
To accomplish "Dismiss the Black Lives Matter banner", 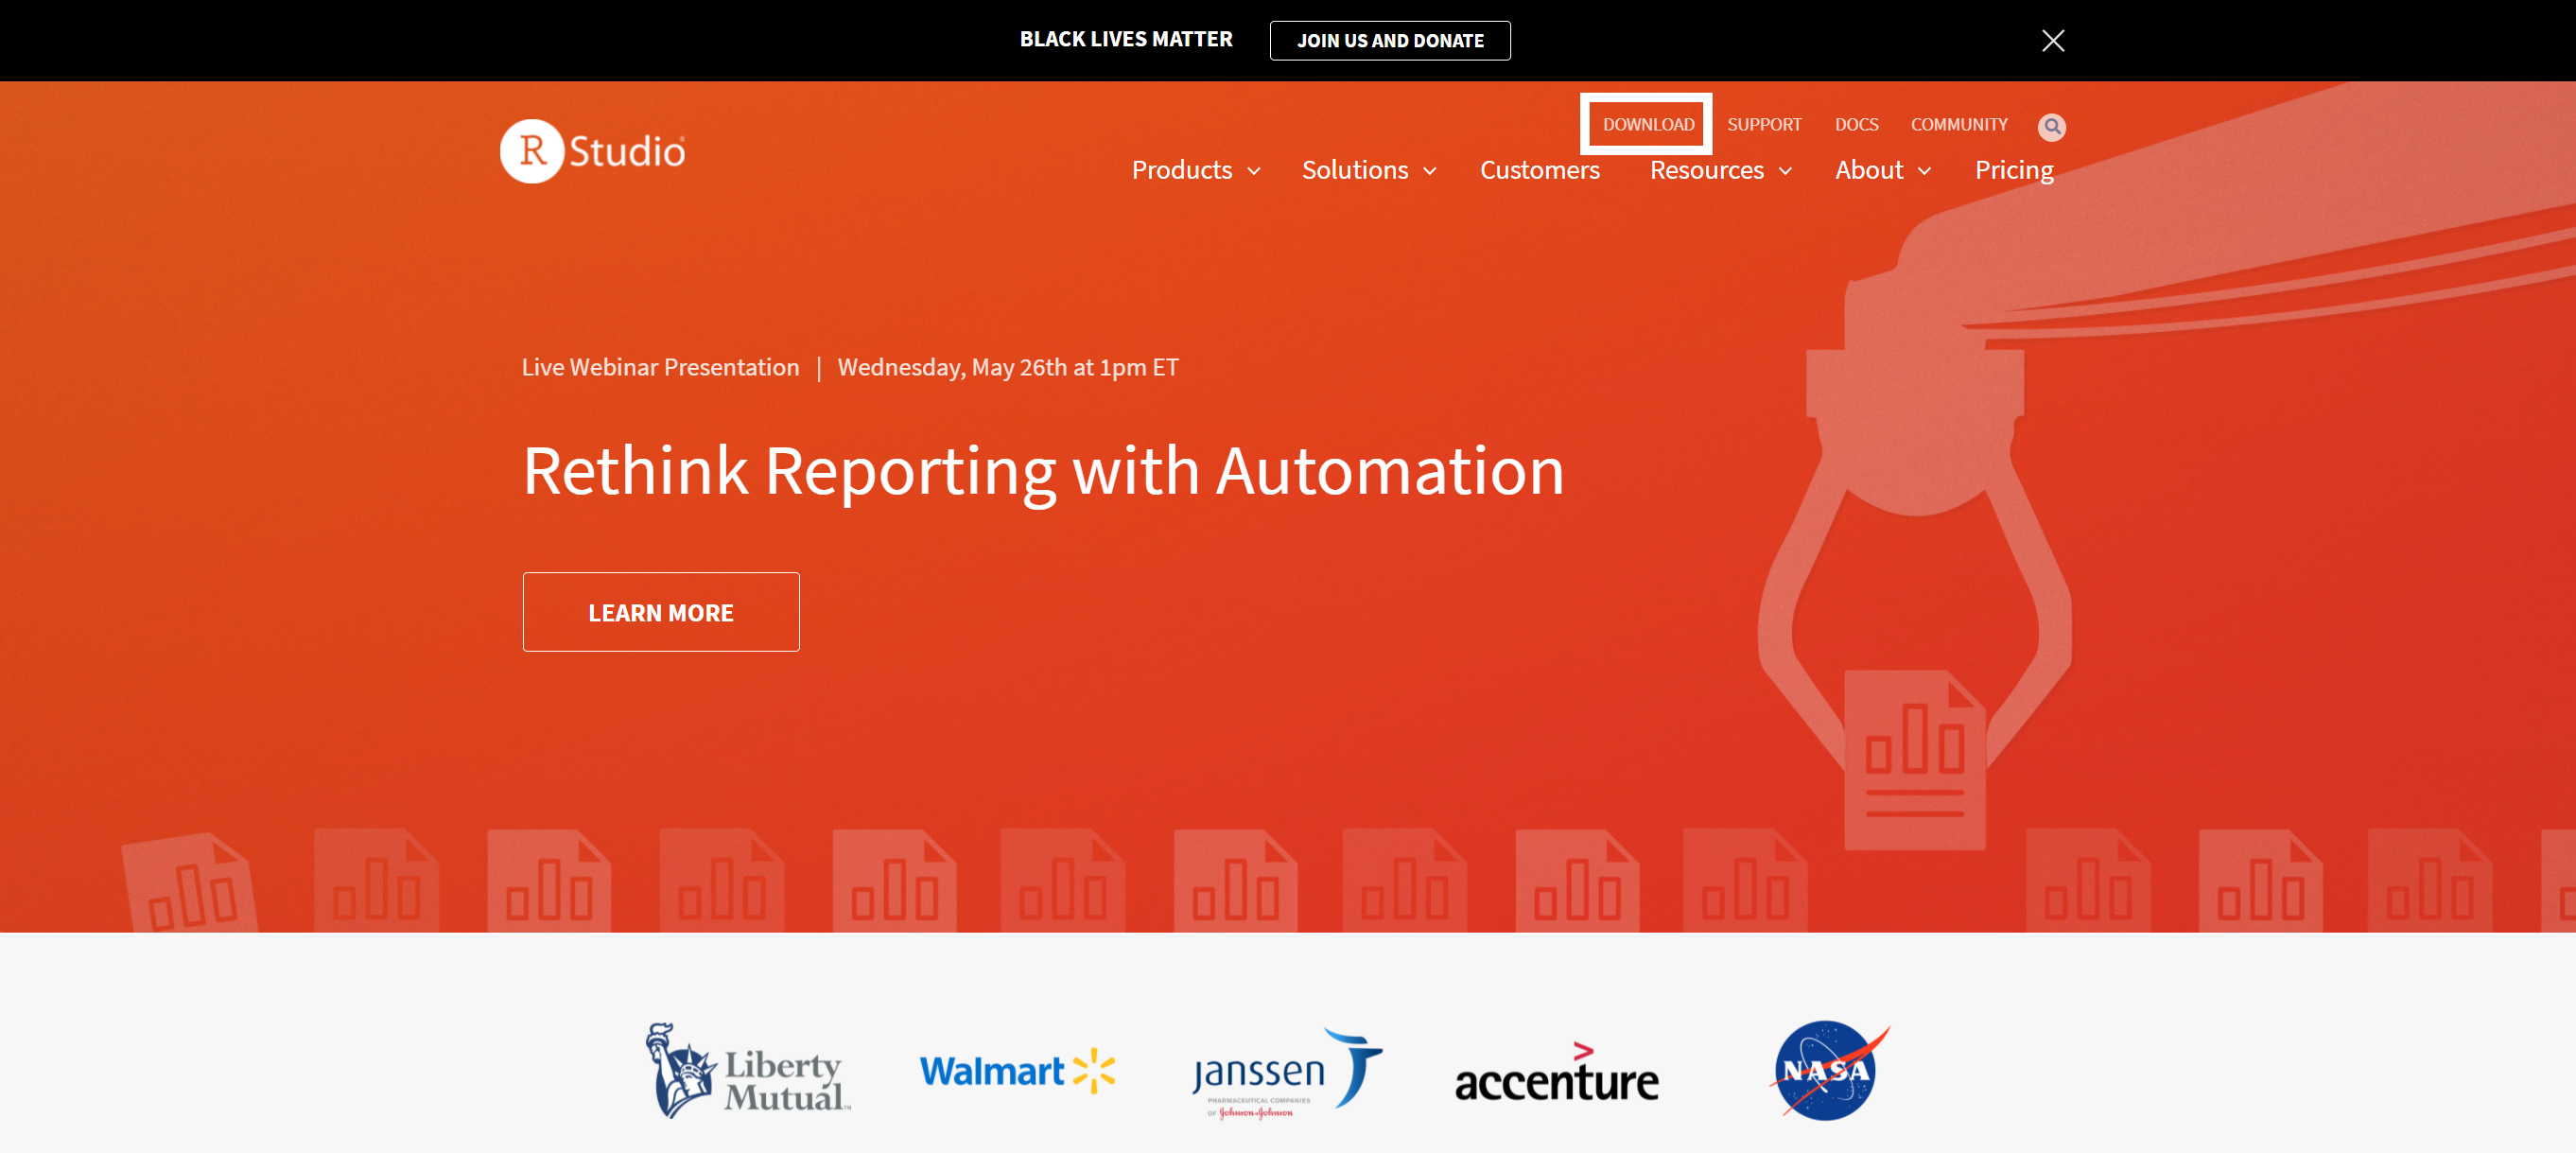I will [2052, 40].
